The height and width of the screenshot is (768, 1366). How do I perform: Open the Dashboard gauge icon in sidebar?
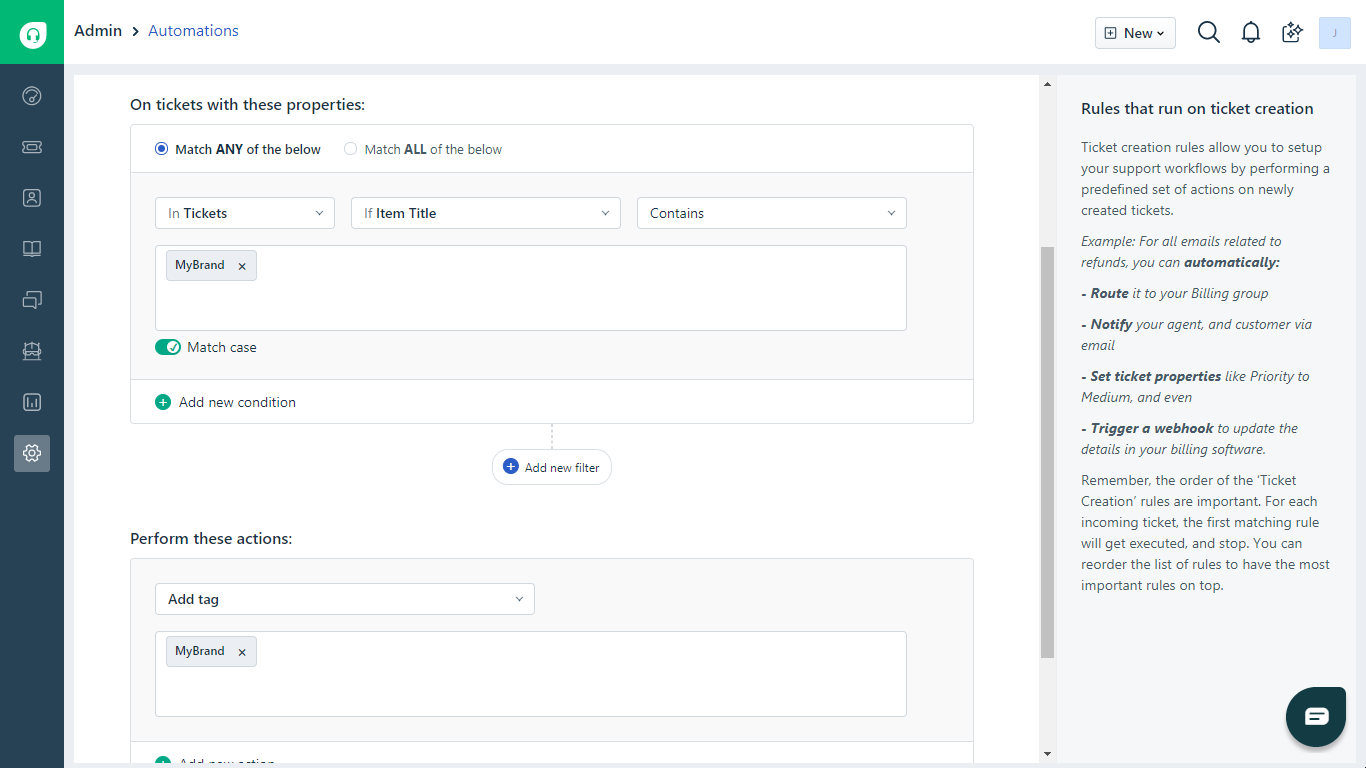[32, 96]
